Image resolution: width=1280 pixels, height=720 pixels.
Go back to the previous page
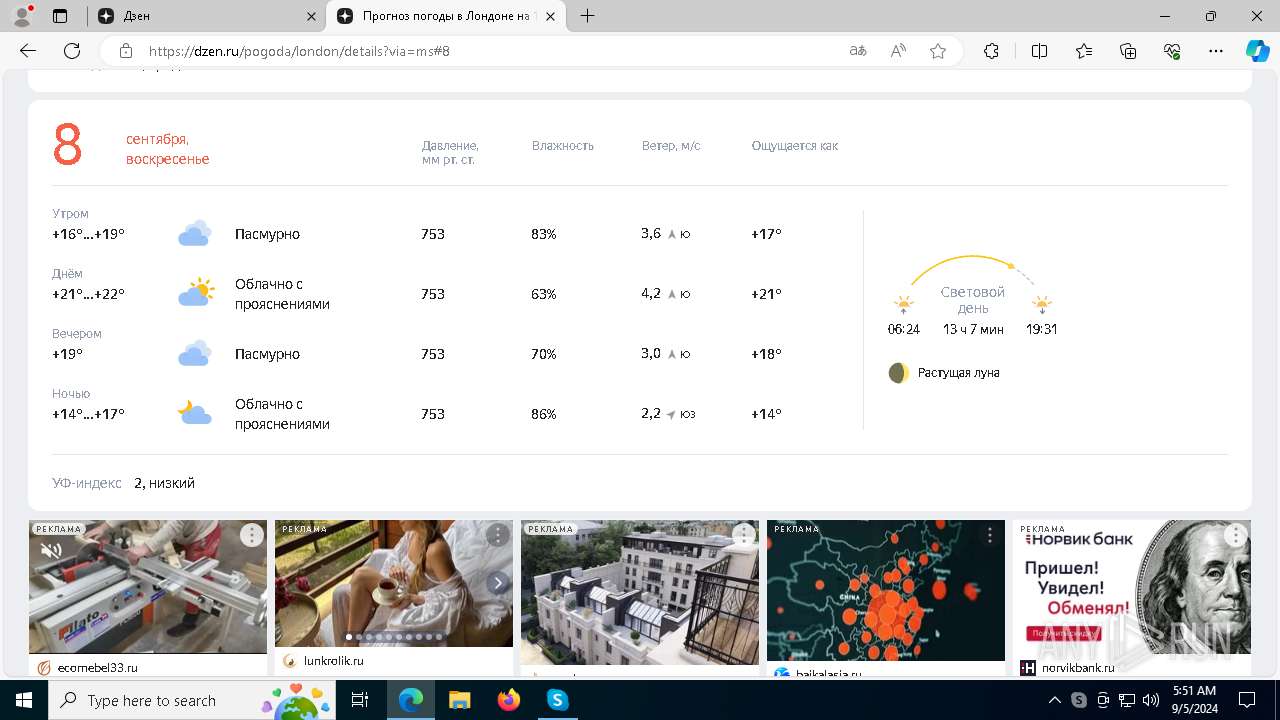click(x=28, y=51)
